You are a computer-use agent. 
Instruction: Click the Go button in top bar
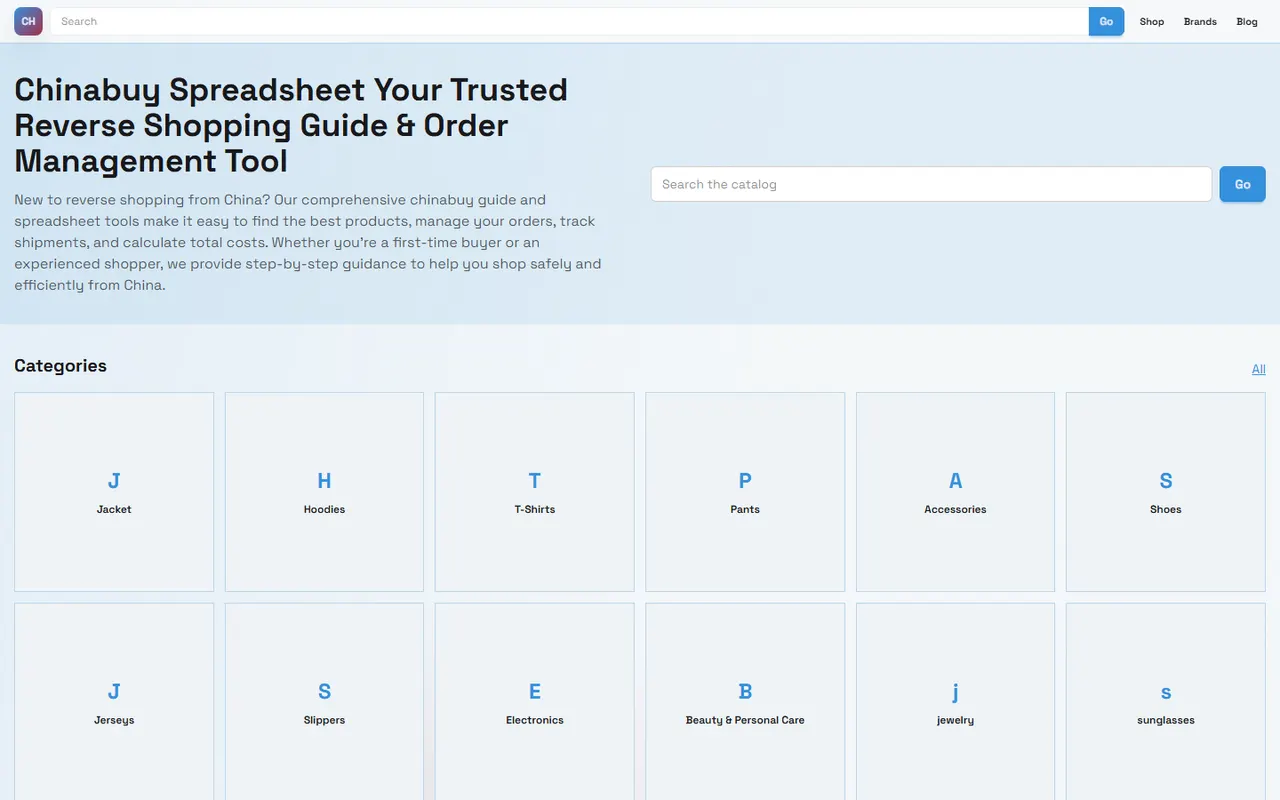click(x=1106, y=21)
